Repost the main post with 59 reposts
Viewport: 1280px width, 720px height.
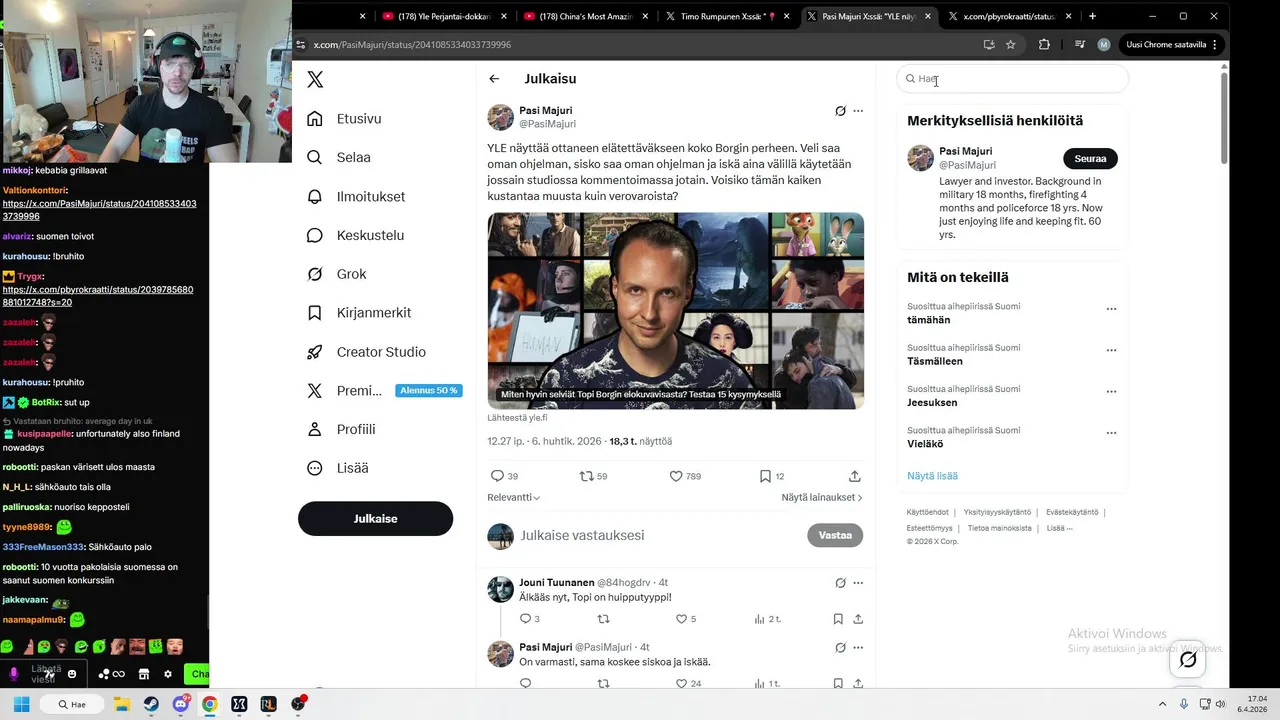point(587,476)
